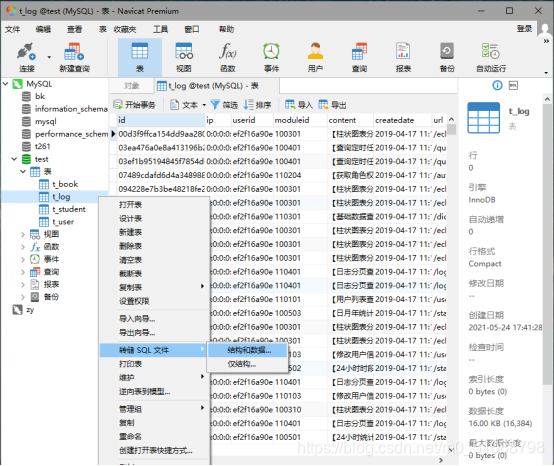
Task: Choose 导入向导... from the context menu
Action: [x=154, y=319]
